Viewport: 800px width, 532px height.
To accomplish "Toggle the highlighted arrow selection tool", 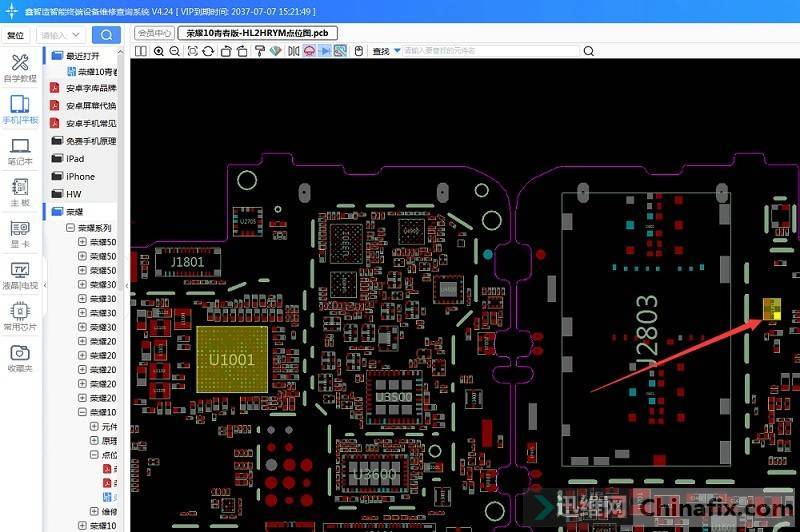I will click(325, 51).
